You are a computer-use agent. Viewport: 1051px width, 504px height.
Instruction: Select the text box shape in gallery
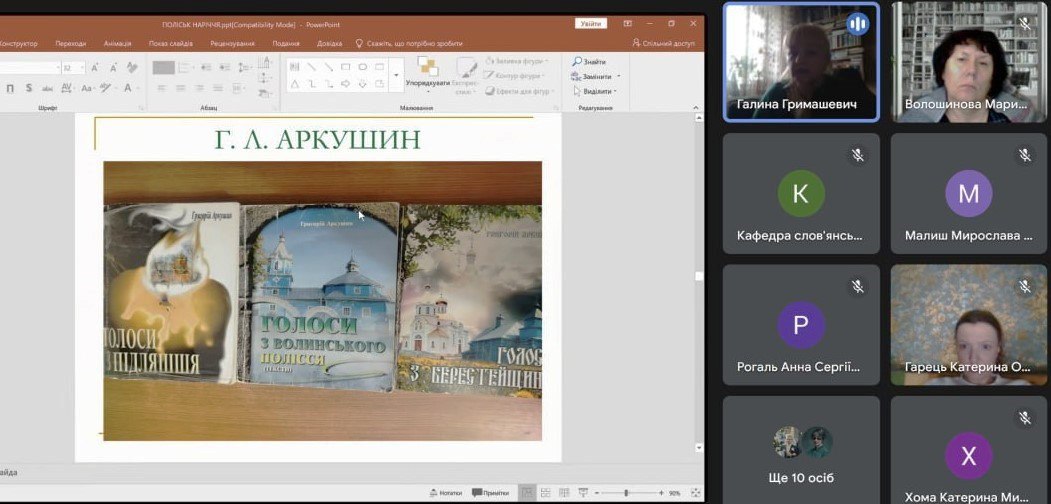294,67
